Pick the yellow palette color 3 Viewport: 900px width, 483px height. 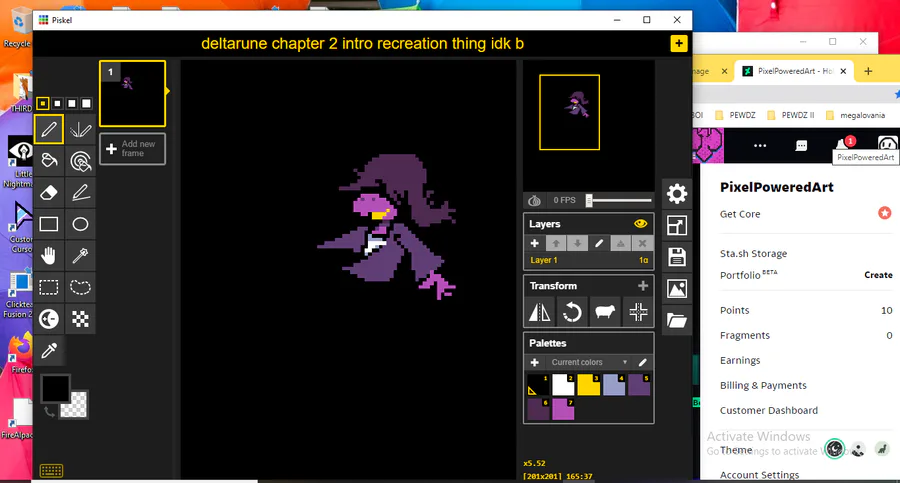click(x=588, y=385)
